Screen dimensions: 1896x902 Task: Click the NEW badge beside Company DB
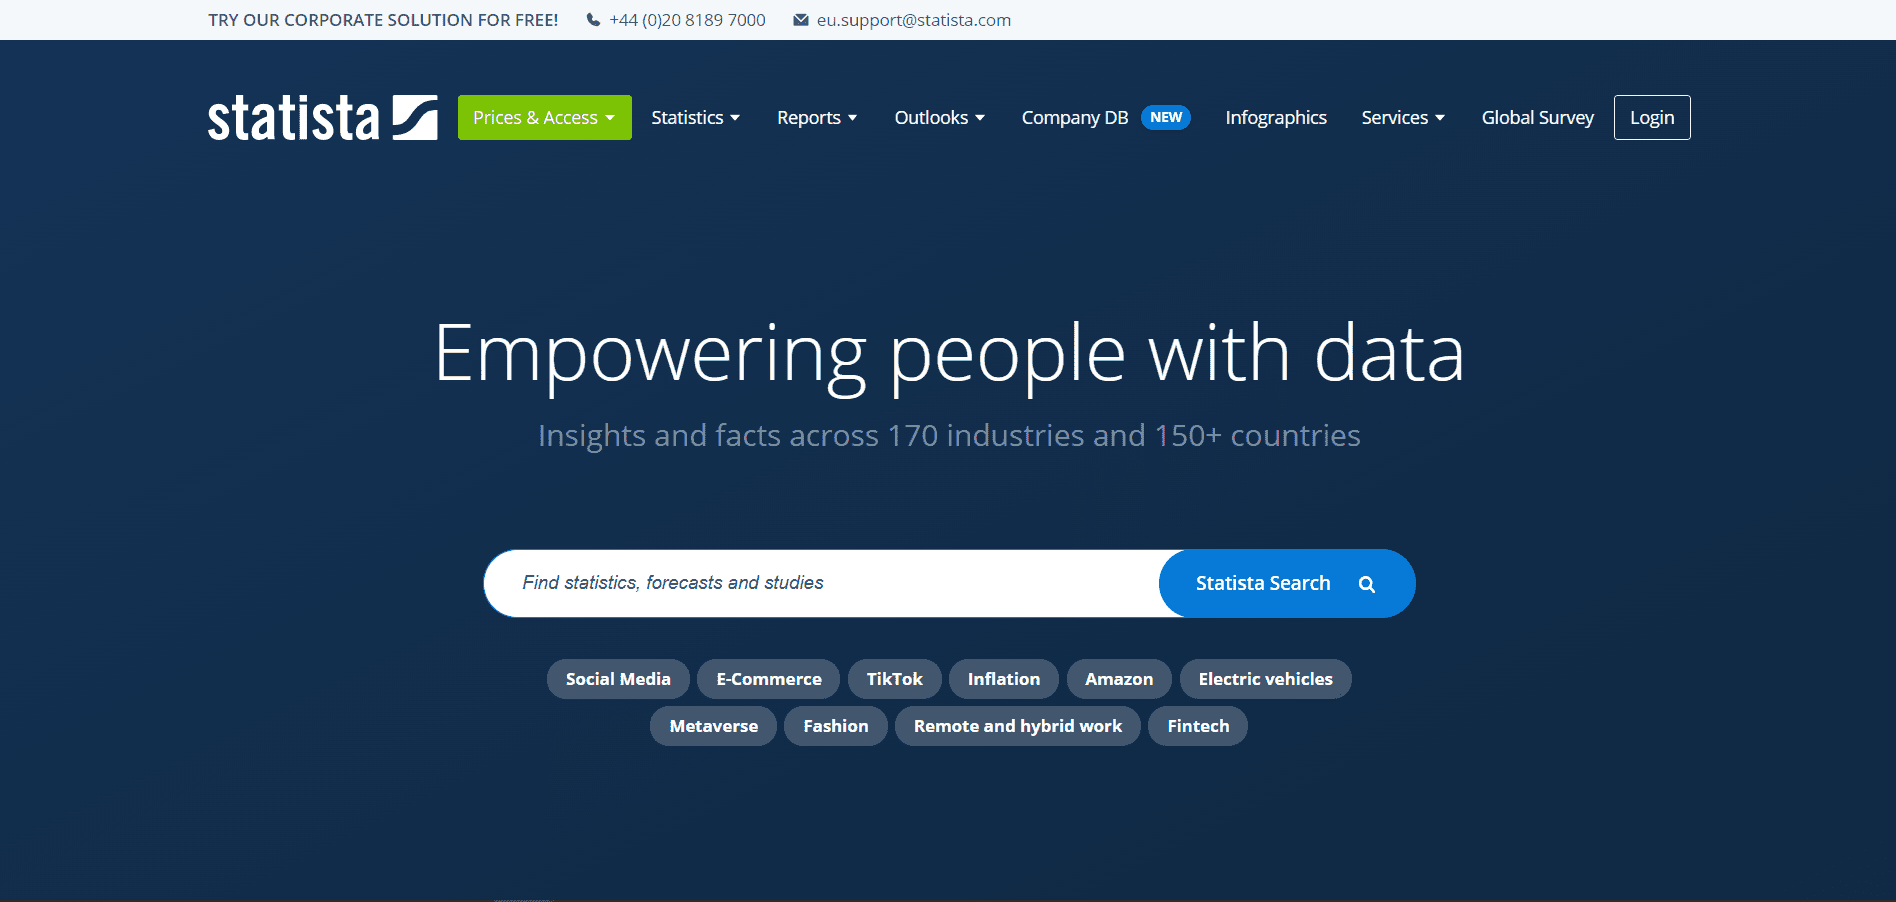tap(1165, 118)
